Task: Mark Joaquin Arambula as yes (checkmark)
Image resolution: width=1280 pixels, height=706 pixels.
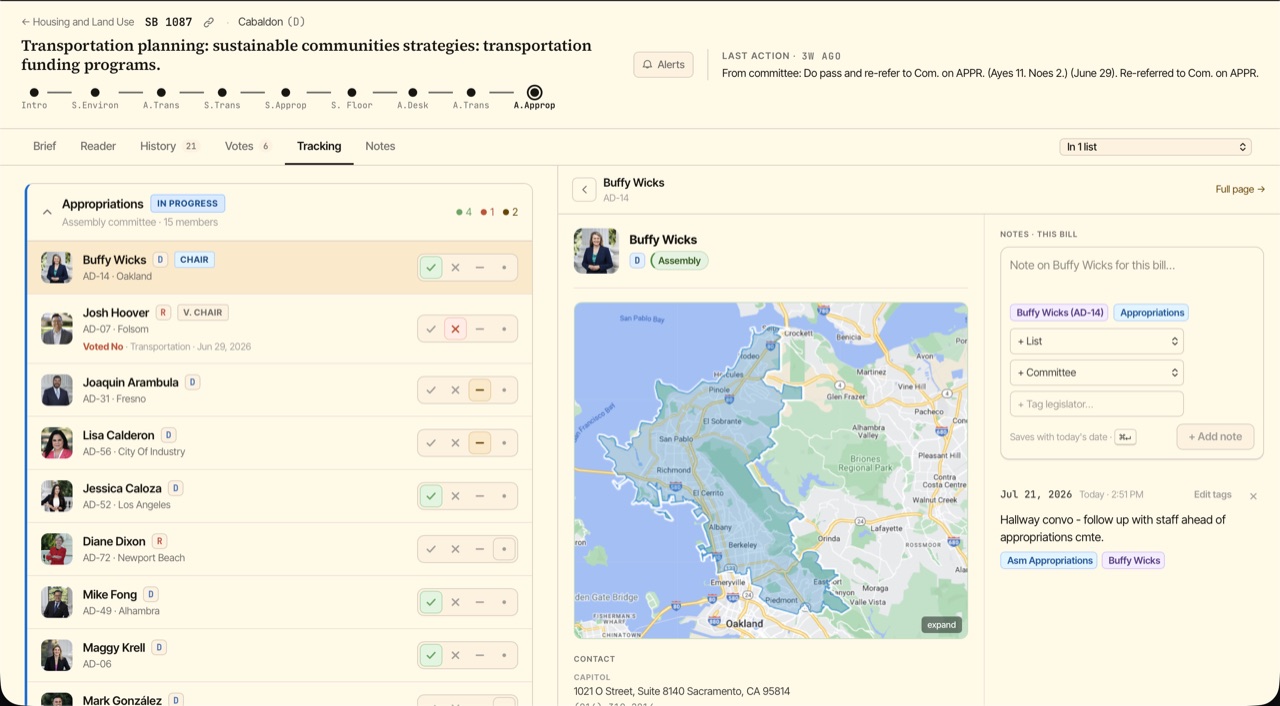Action: coord(431,390)
